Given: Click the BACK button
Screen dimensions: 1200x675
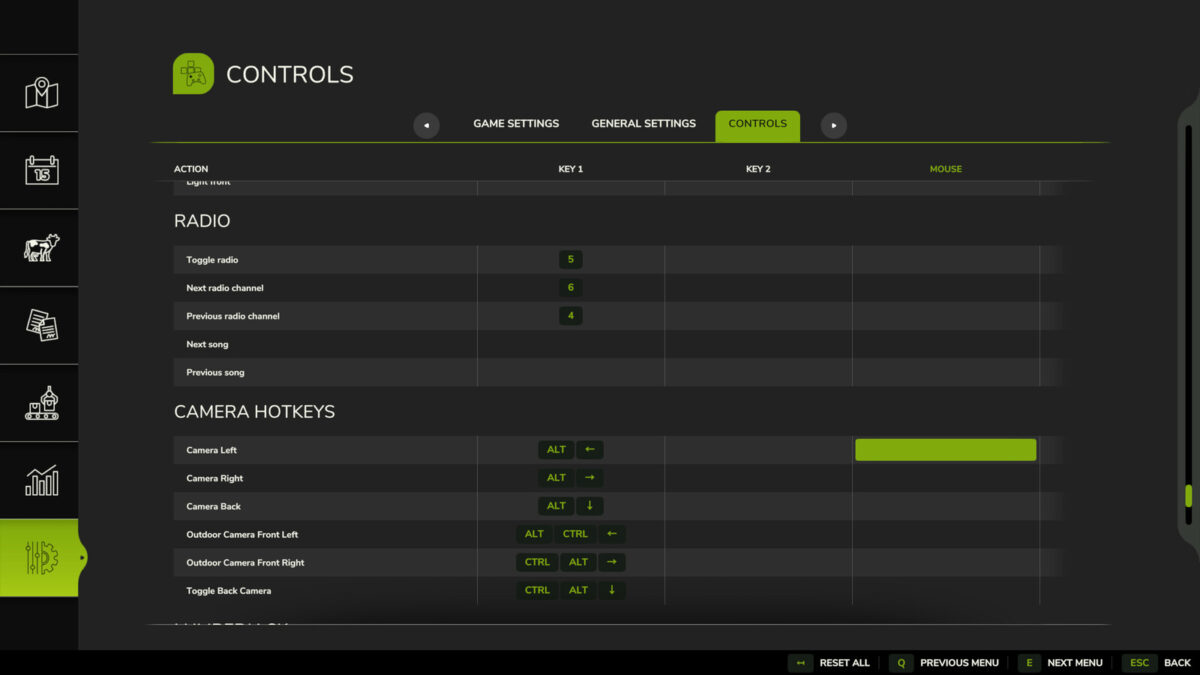Looking at the screenshot, I should pos(1177,662).
